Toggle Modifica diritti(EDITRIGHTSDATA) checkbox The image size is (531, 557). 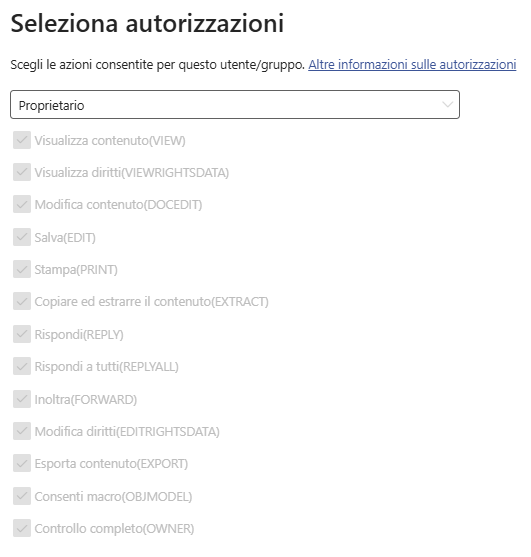[x=22, y=431]
